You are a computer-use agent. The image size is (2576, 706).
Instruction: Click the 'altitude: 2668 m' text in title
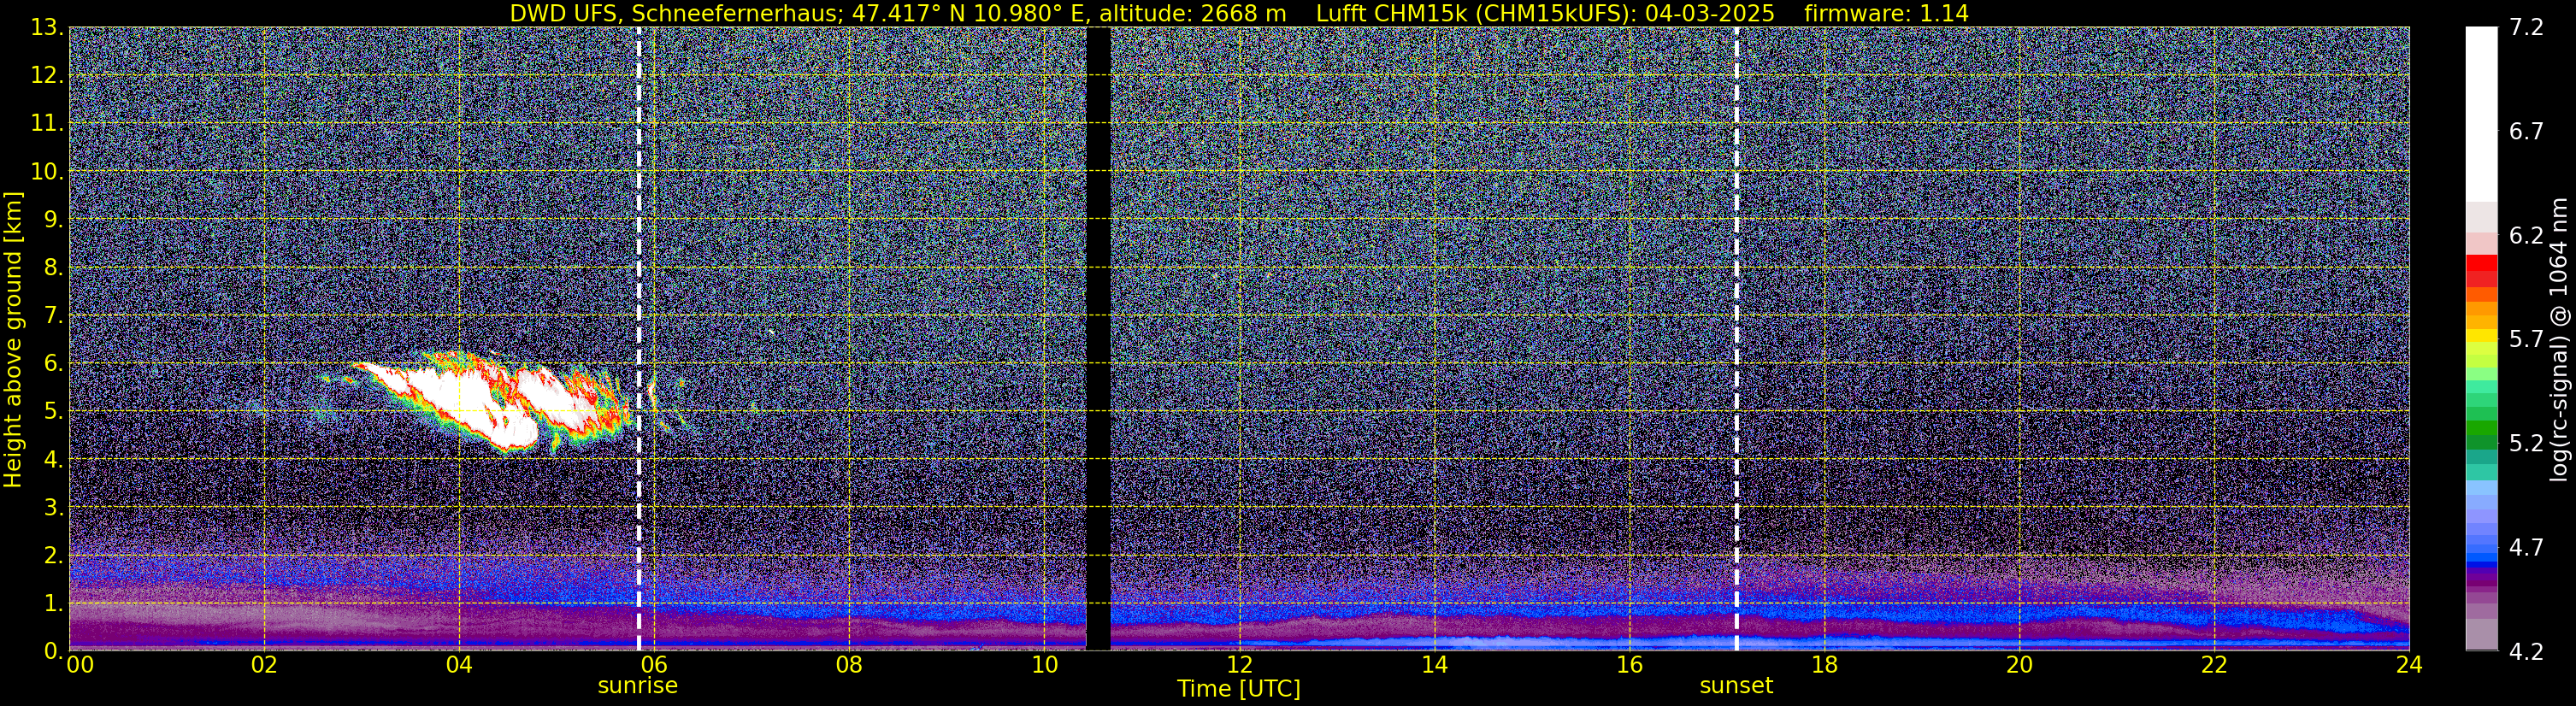click(1192, 13)
